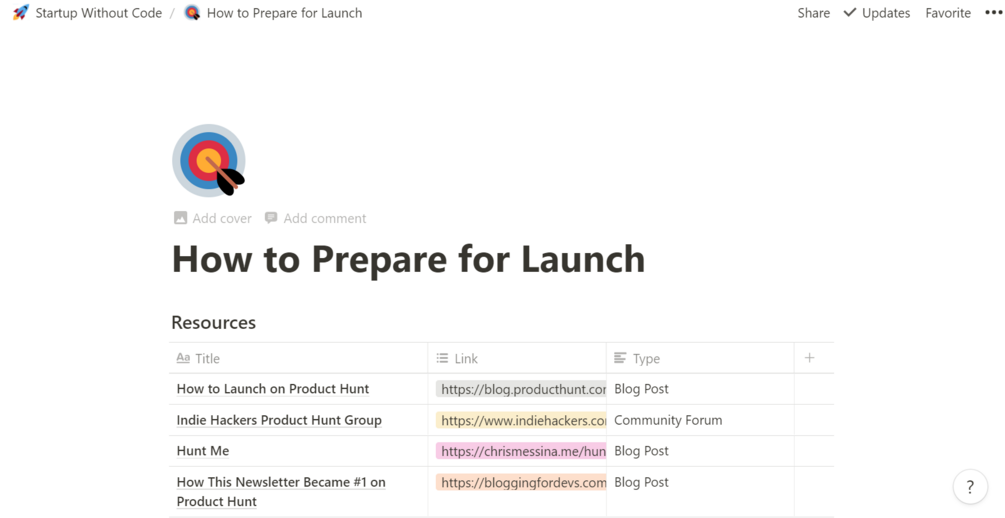Open How to Launch on Product Hunt

273,389
